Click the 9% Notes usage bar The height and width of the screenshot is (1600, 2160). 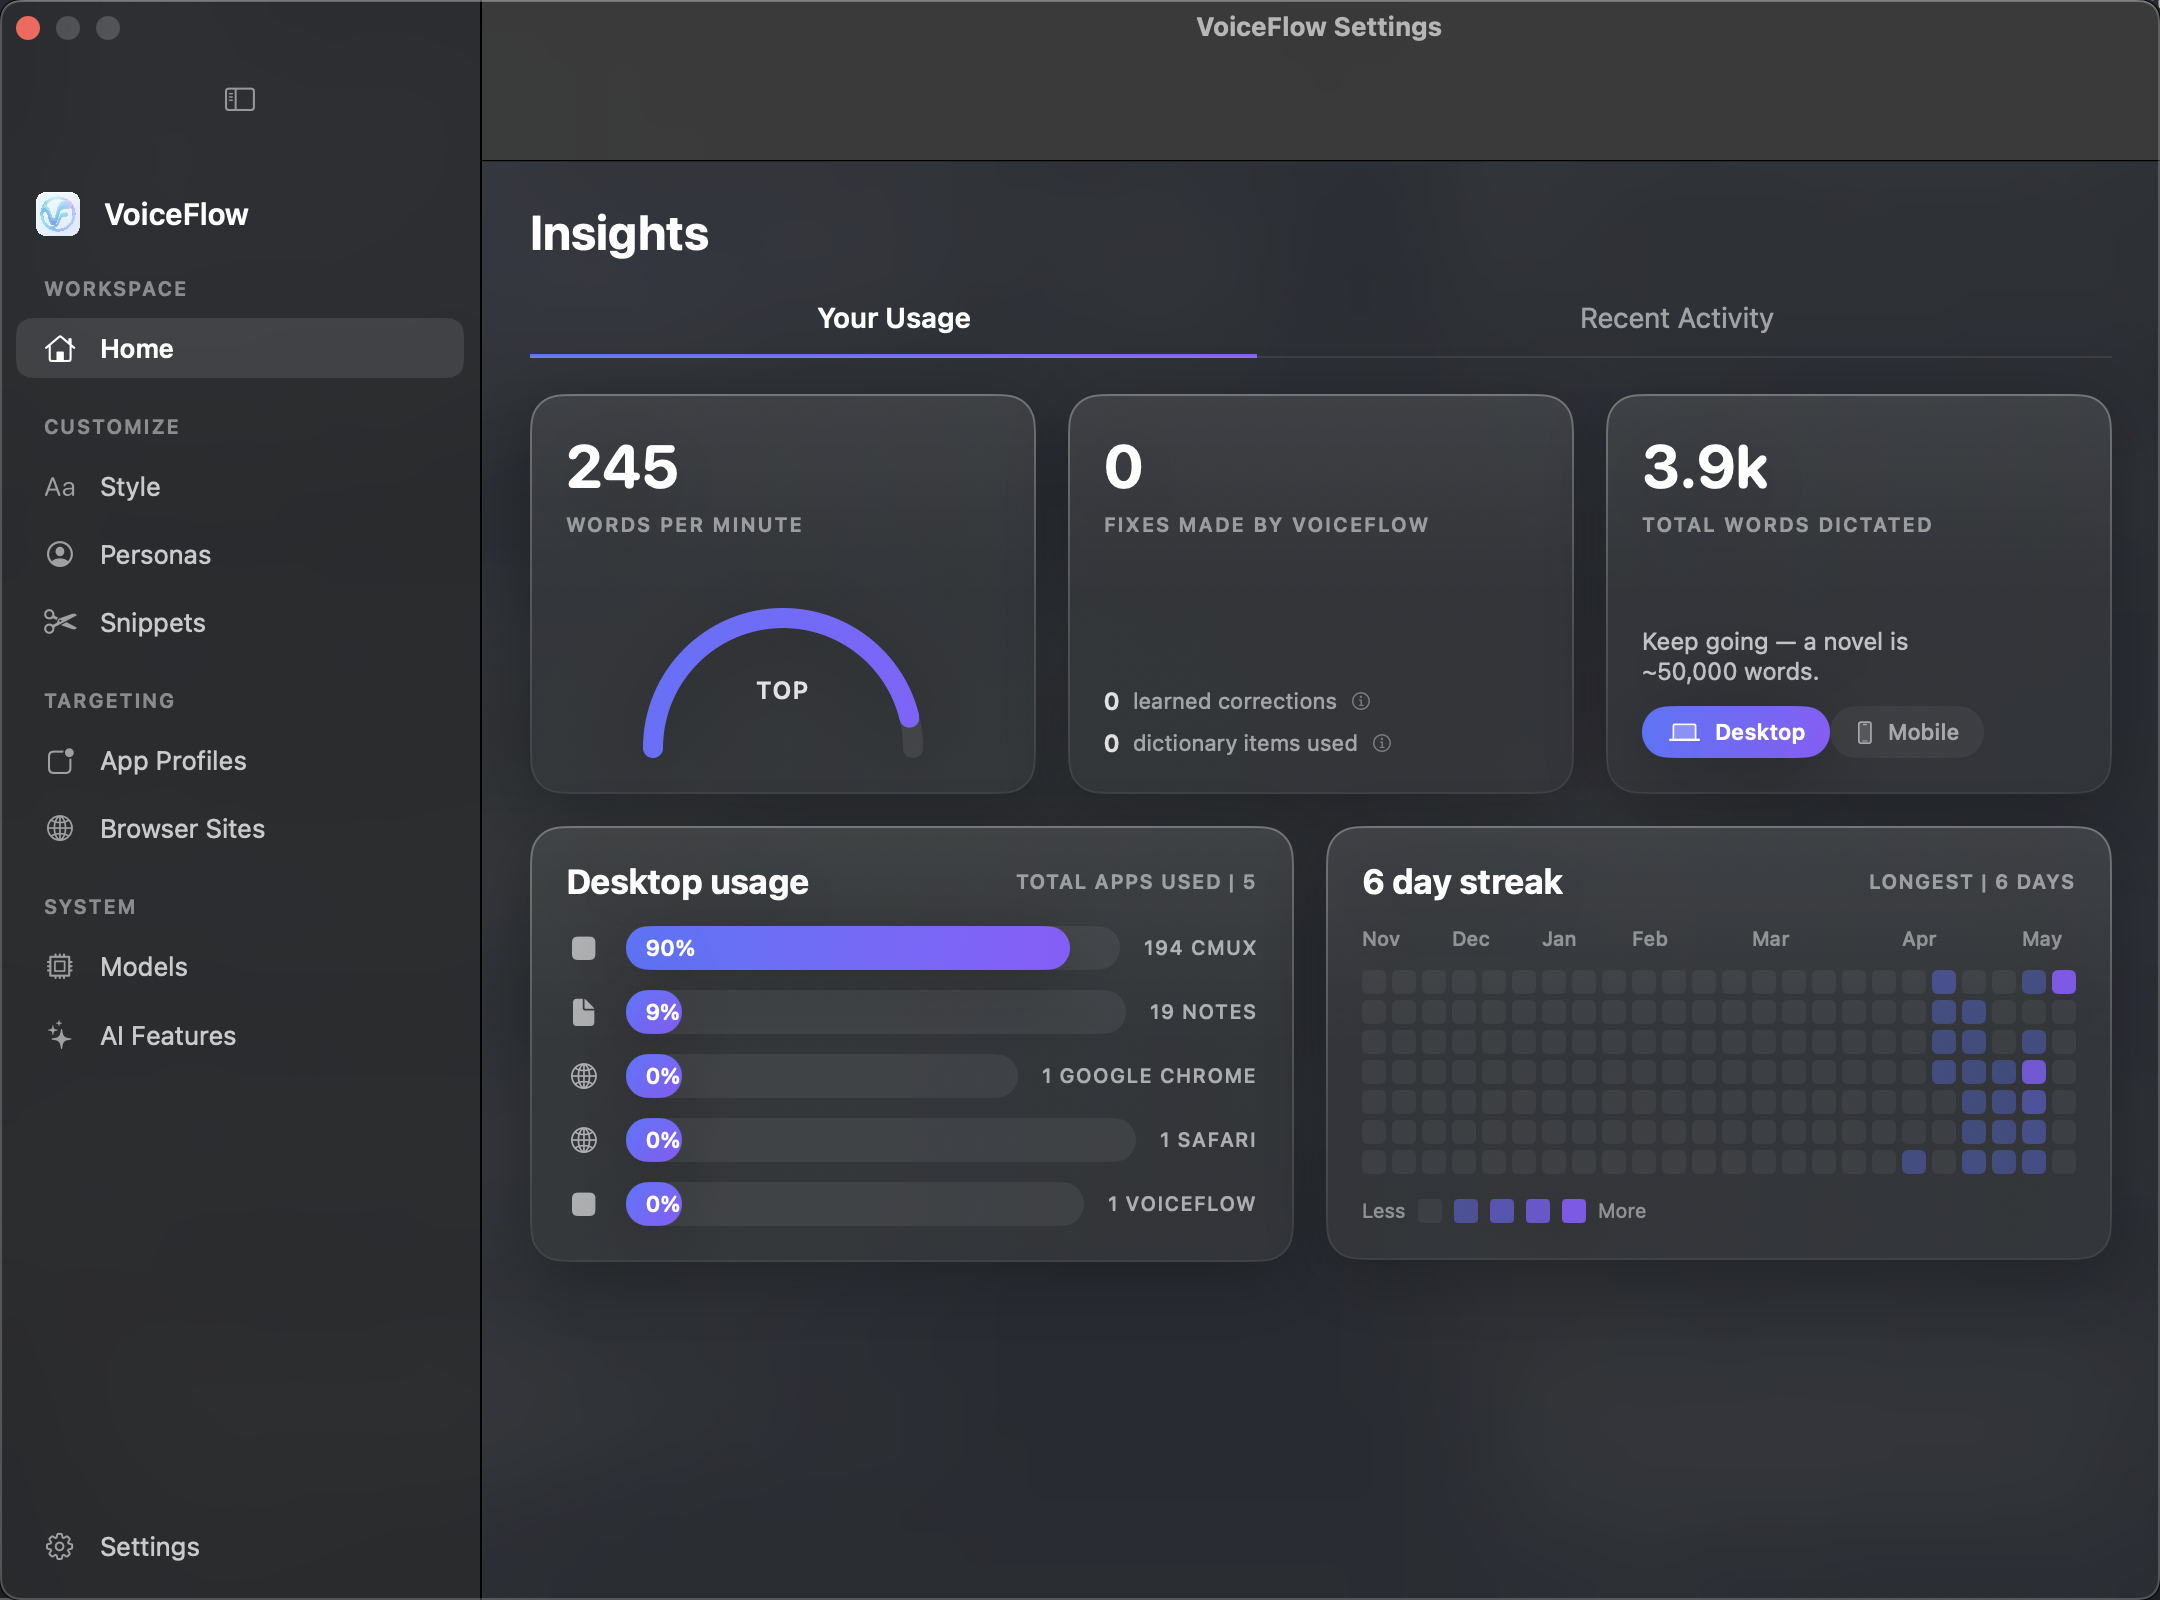tap(875, 1012)
